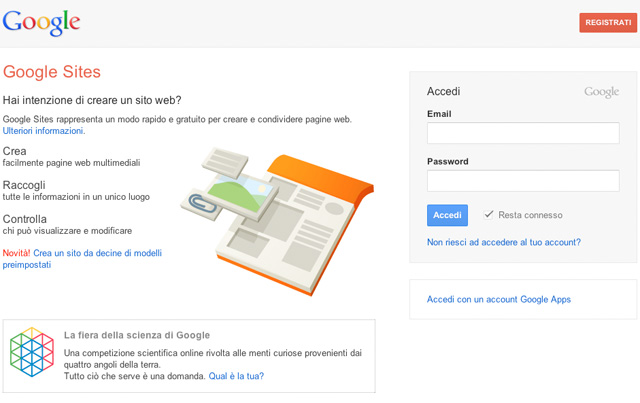Image resolution: width=640 pixels, height=403 pixels.
Task: Click the La fiera della scienza di Google title
Action: 137,335
